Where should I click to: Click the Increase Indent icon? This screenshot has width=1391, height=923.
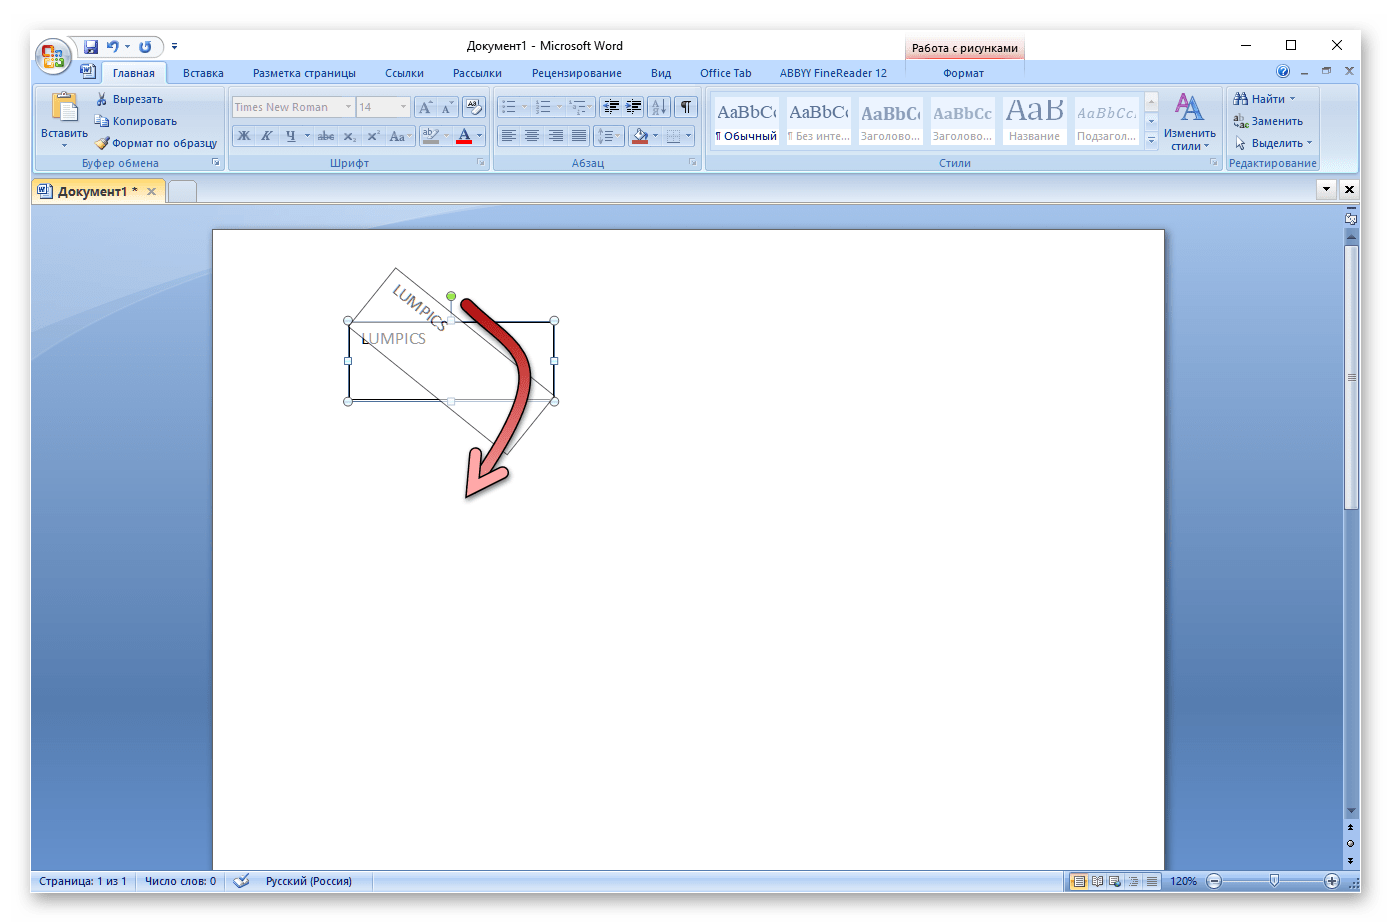[634, 107]
